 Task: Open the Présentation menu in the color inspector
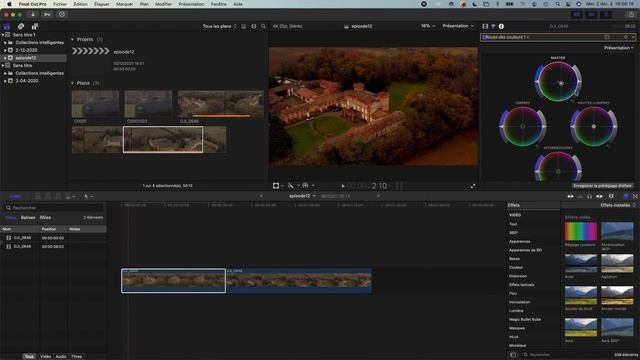(x=618, y=48)
